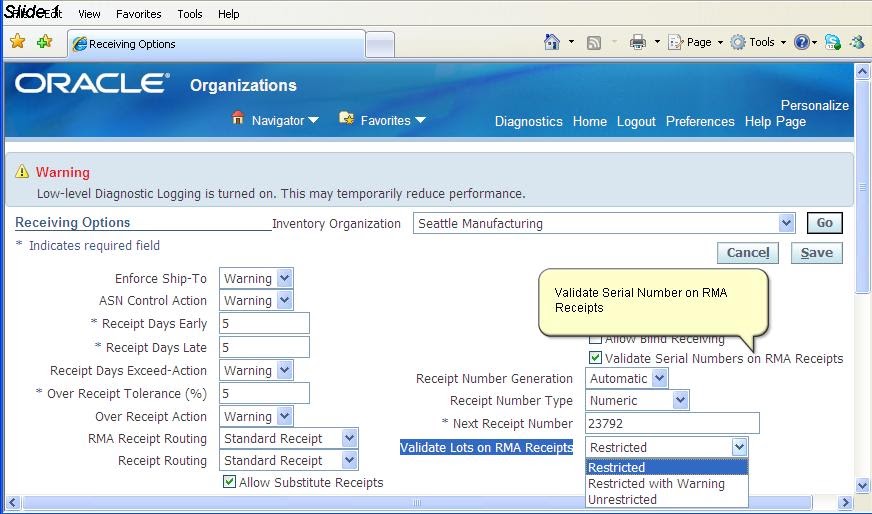Click the Warning alert triangle icon

(x=22, y=171)
